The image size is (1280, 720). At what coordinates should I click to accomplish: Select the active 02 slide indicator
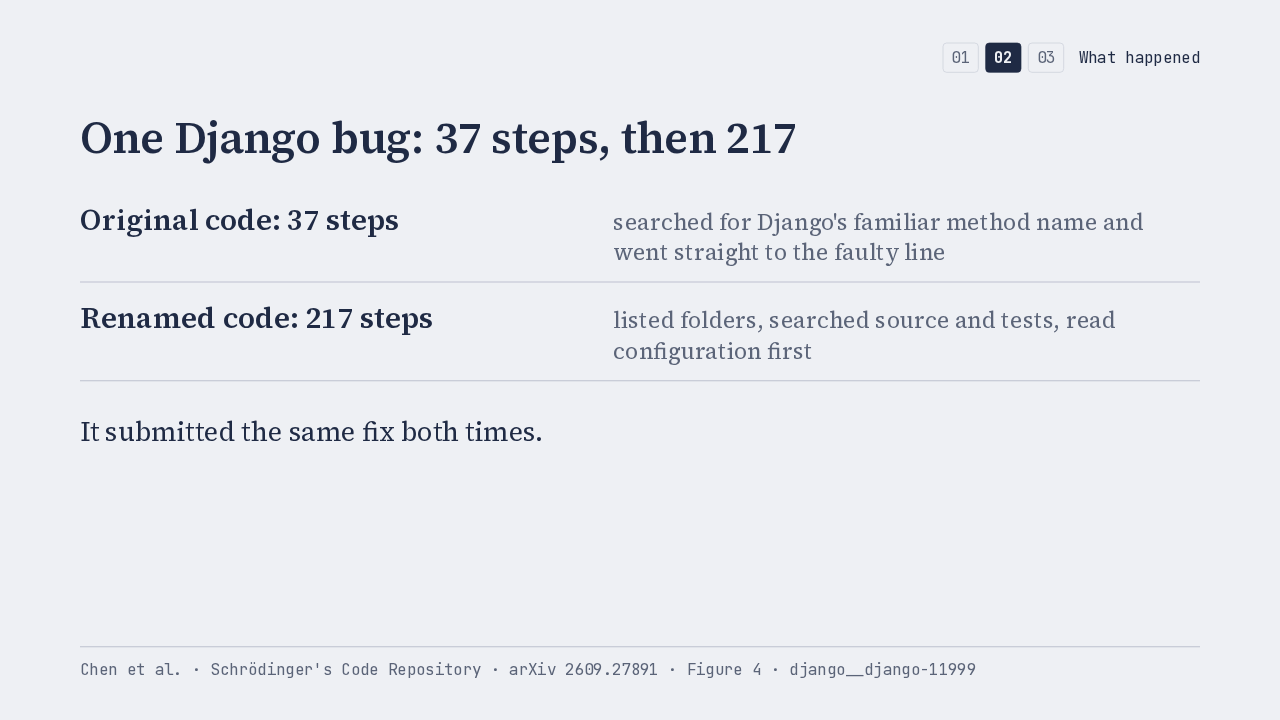pyautogui.click(x=1003, y=58)
